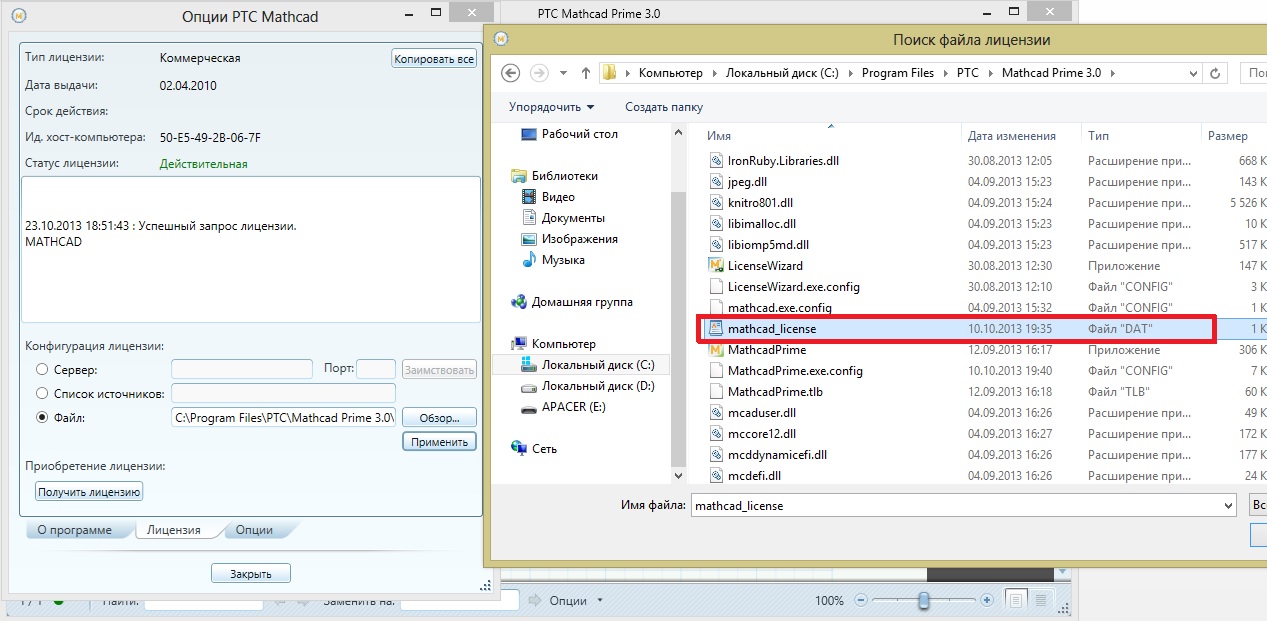Adjust the zoom slider in Mathcad
Screen dimensions: 1267x621
924,600
